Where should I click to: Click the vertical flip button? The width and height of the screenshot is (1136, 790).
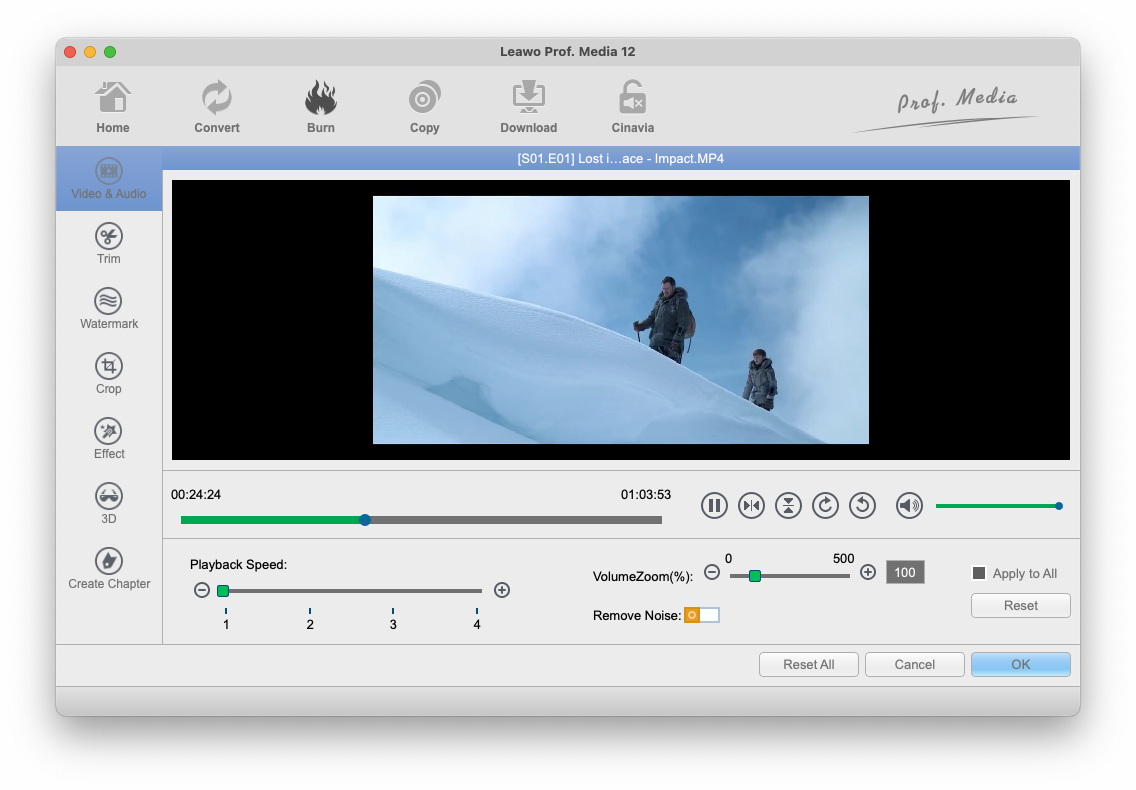tap(788, 505)
